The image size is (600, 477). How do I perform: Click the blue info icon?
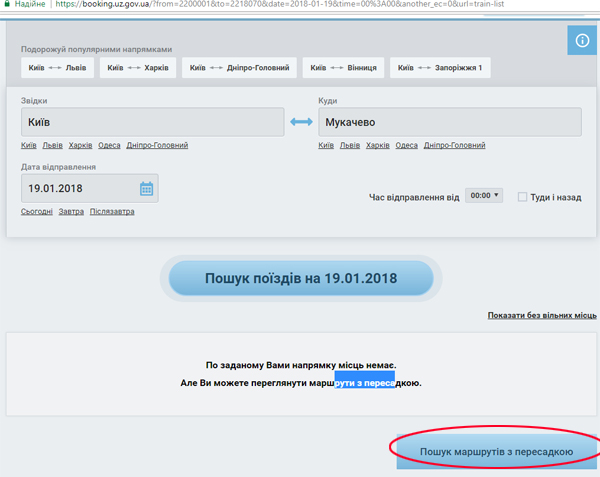tap(582, 41)
